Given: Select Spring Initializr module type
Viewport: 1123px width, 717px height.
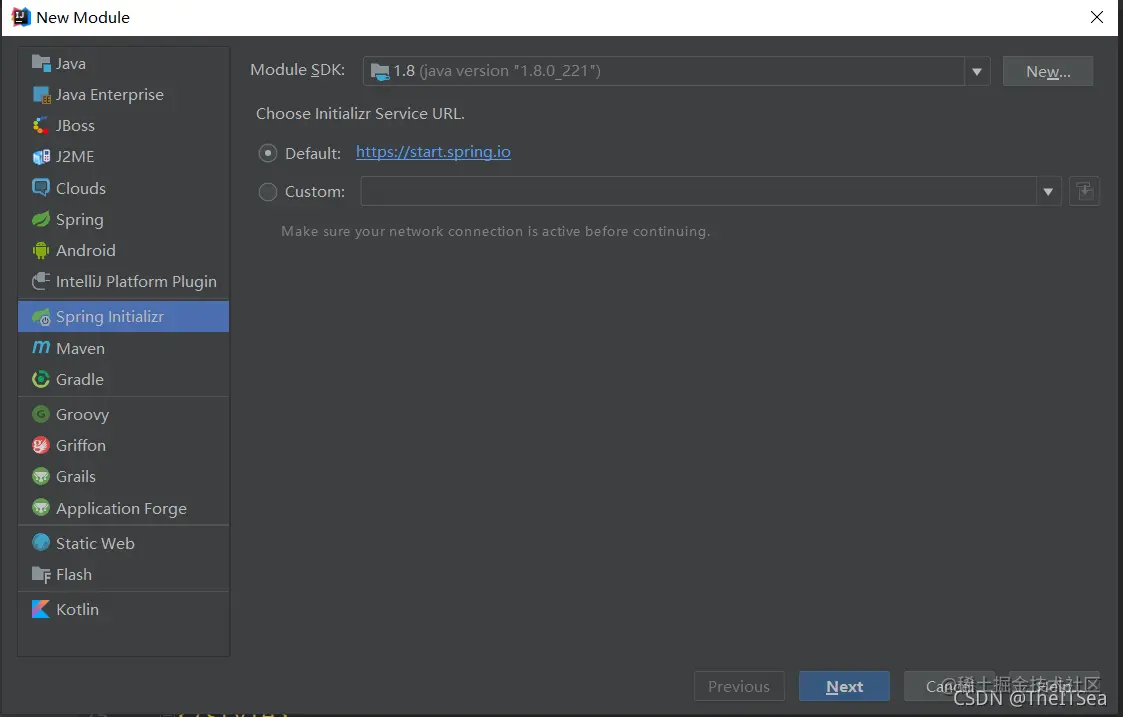Looking at the screenshot, I should tap(123, 317).
